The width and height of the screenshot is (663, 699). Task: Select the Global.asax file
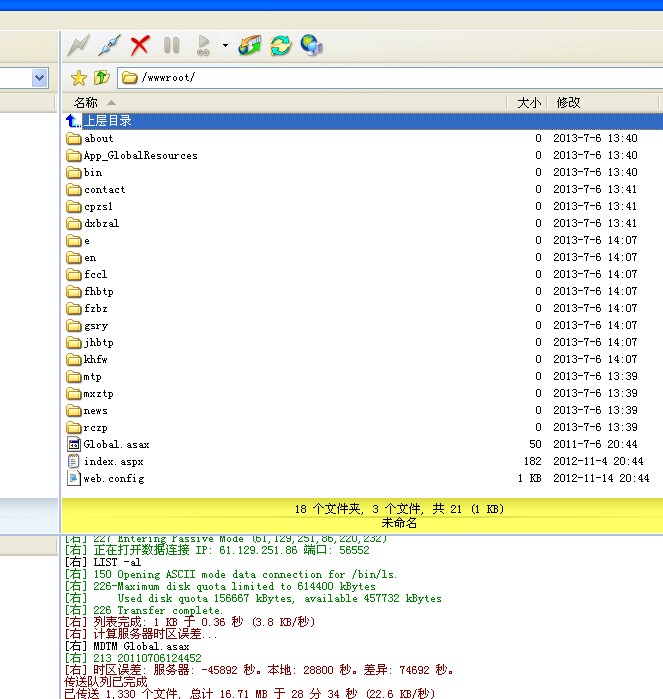click(116, 444)
